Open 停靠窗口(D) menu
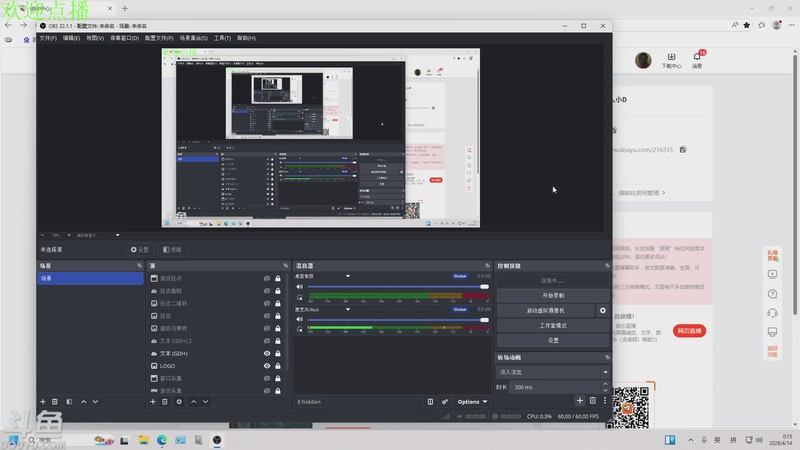 click(x=124, y=38)
